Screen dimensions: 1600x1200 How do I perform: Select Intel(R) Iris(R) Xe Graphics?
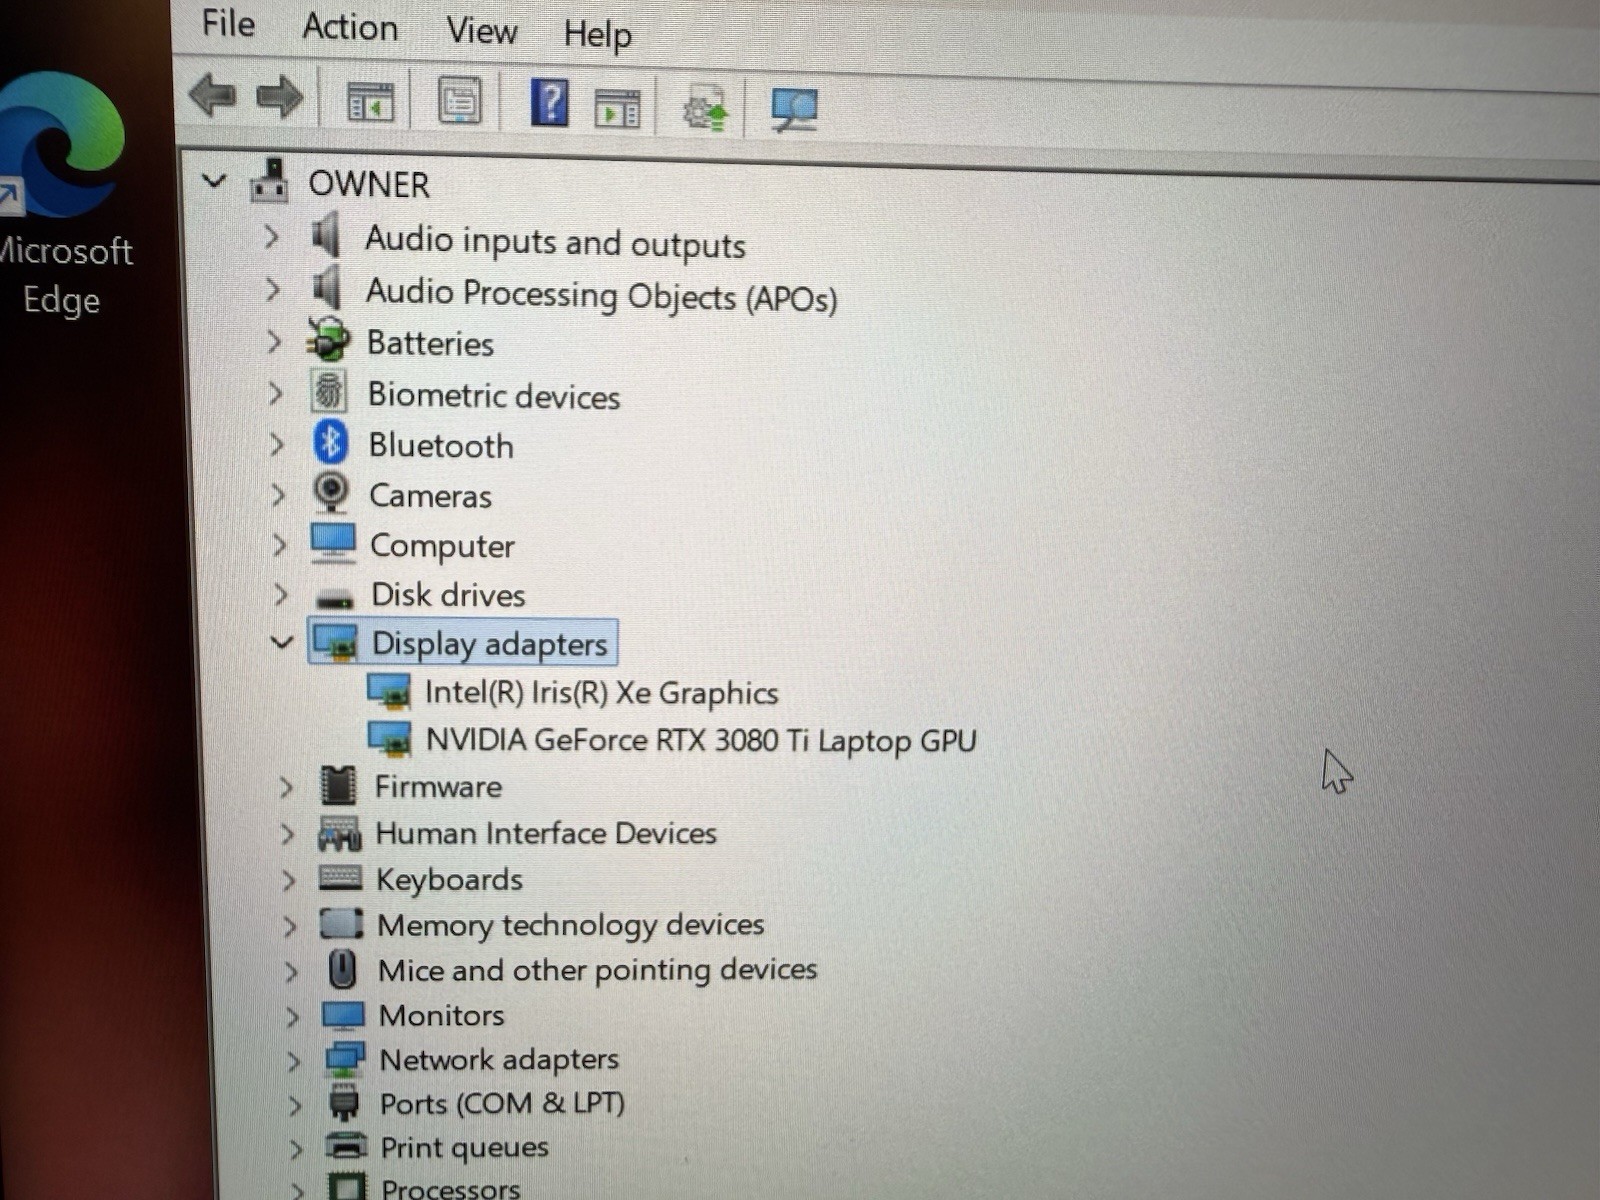point(601,693)
